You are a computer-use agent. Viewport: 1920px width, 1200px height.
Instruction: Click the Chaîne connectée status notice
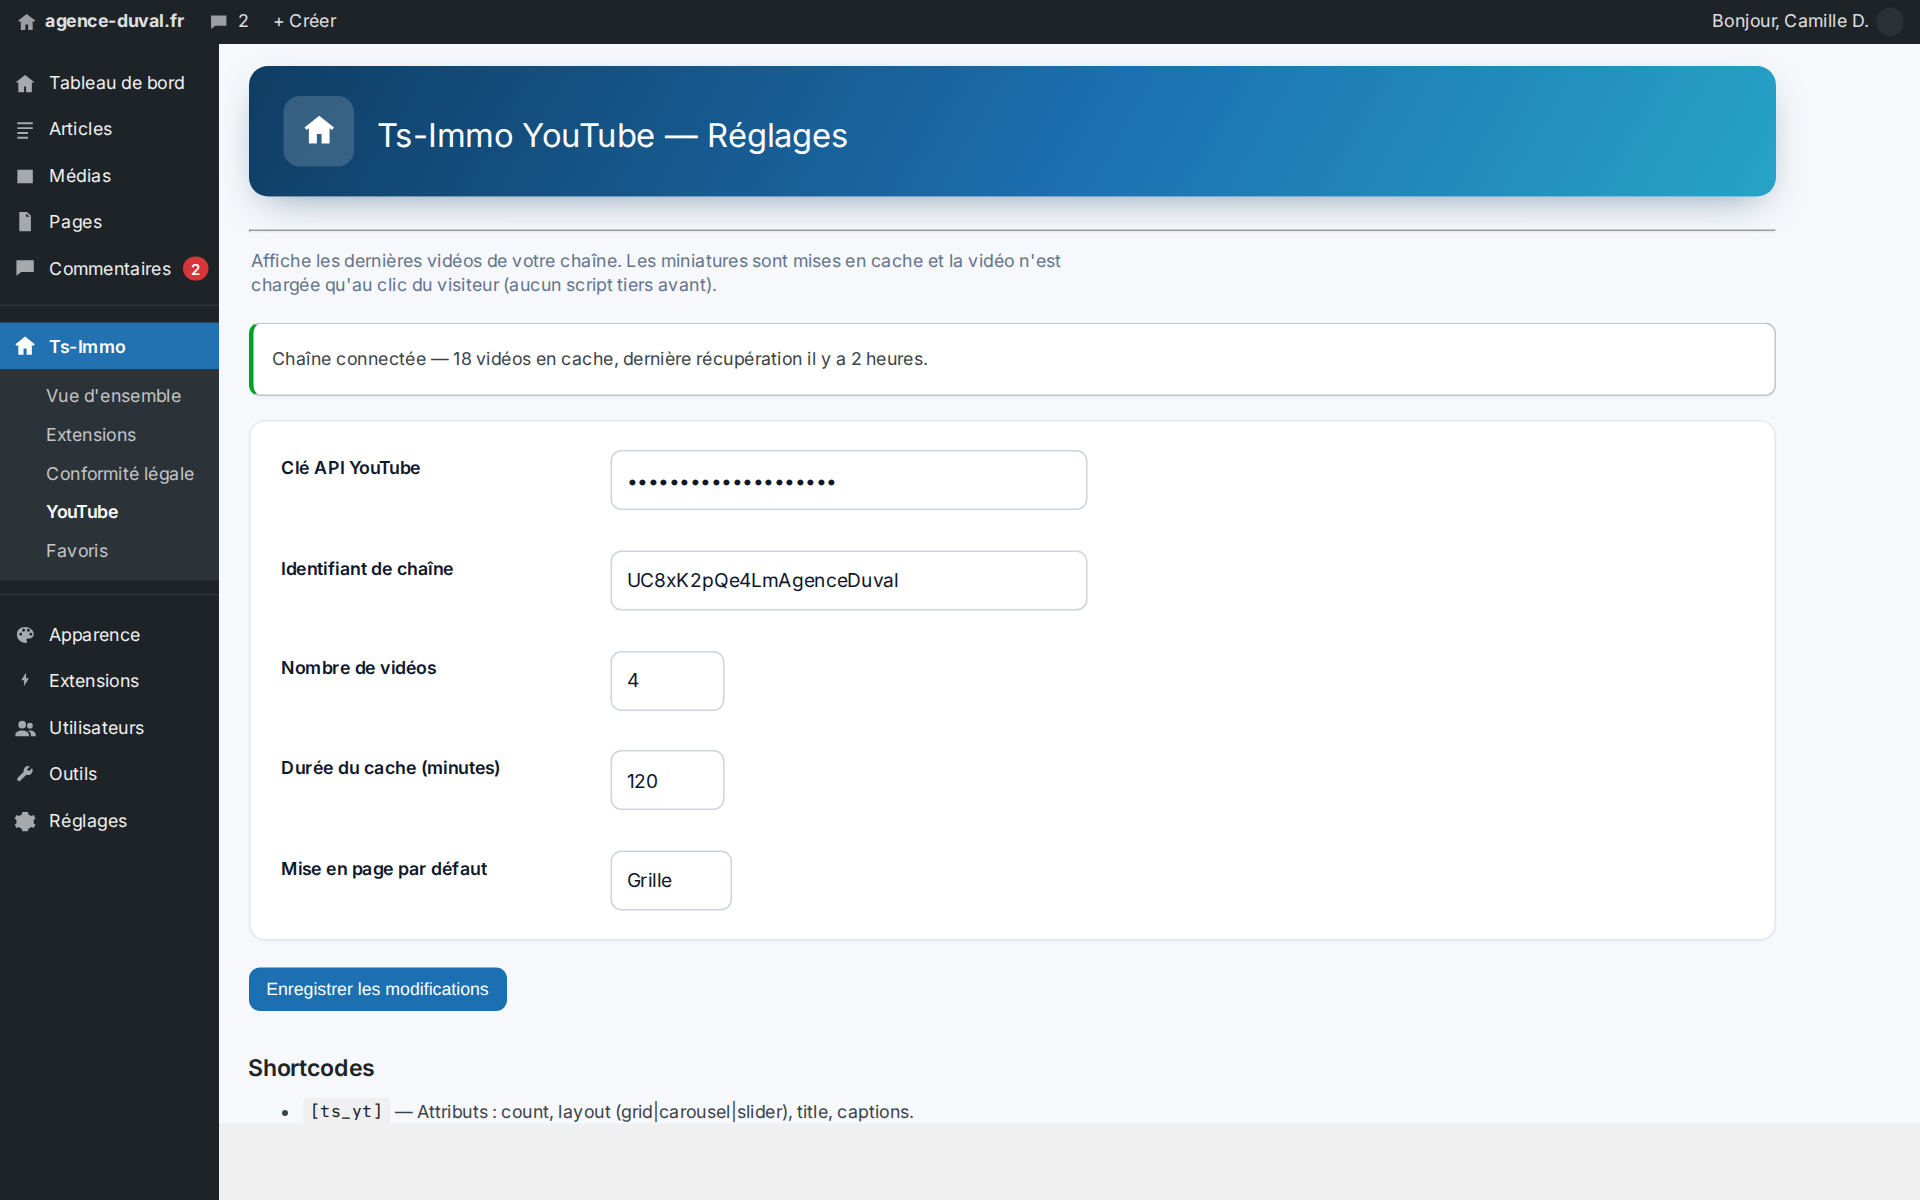point(1012,359)
